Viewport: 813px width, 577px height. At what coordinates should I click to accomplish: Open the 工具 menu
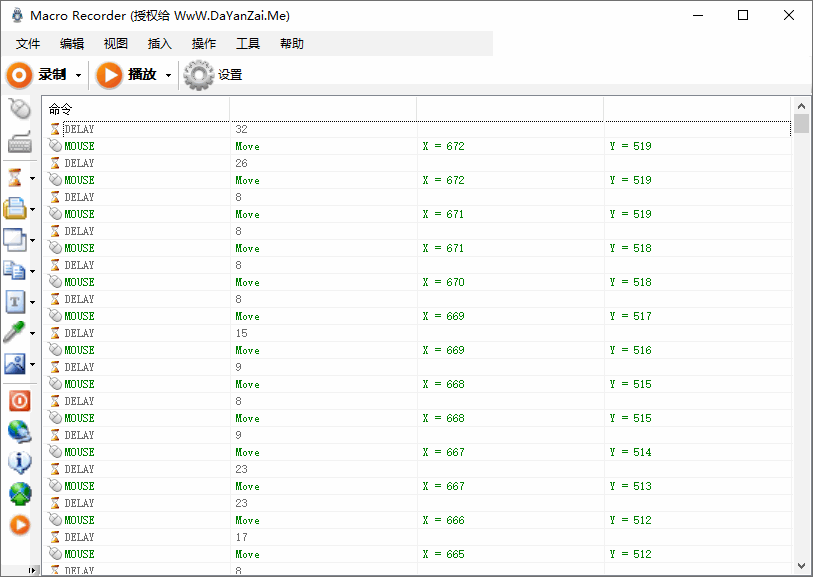click(x=248, y=44)
